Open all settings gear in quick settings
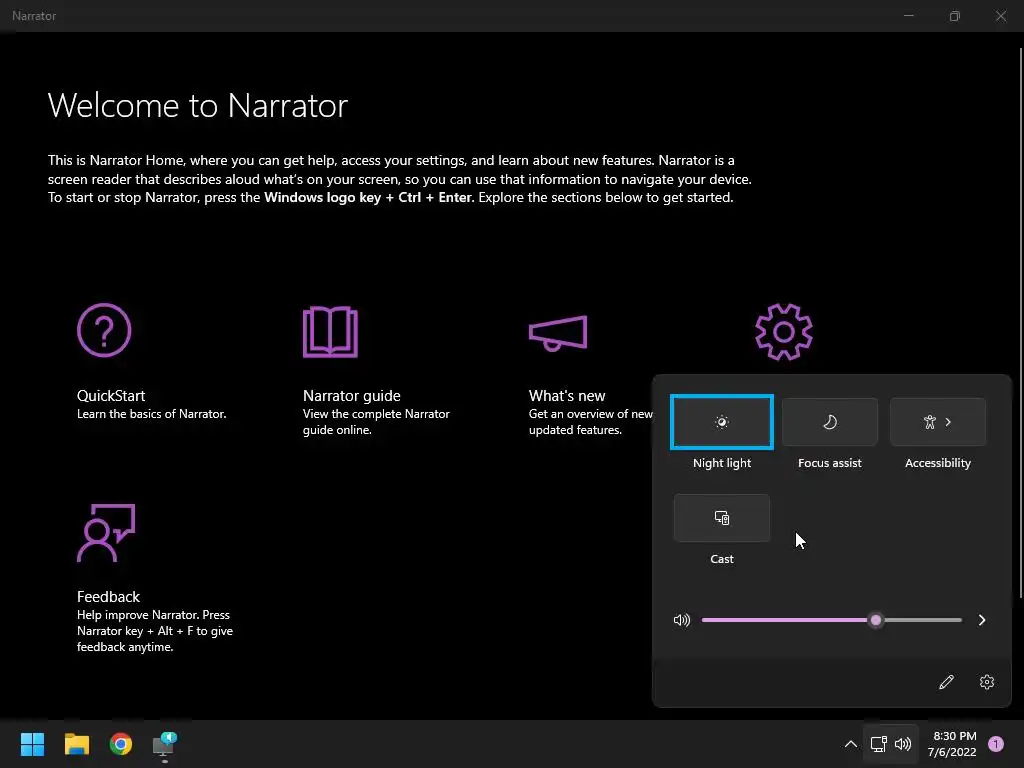The width and height of the screenshot is (1024, 768). pos(987,682)
